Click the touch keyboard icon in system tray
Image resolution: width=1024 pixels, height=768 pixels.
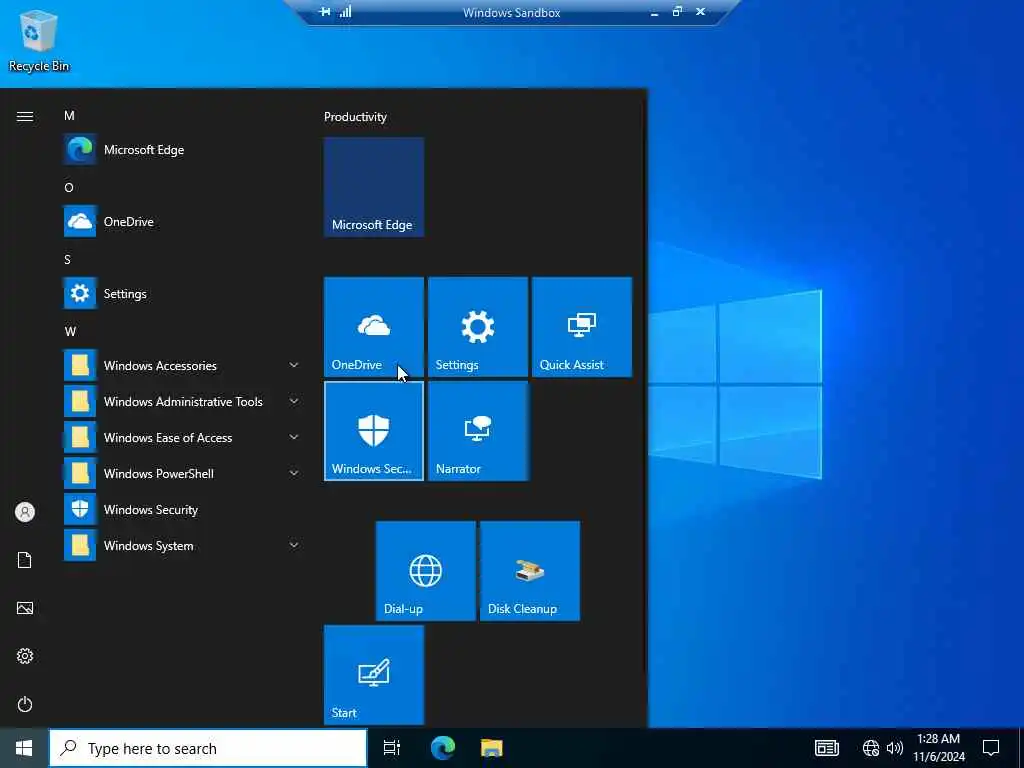point(827,748)
